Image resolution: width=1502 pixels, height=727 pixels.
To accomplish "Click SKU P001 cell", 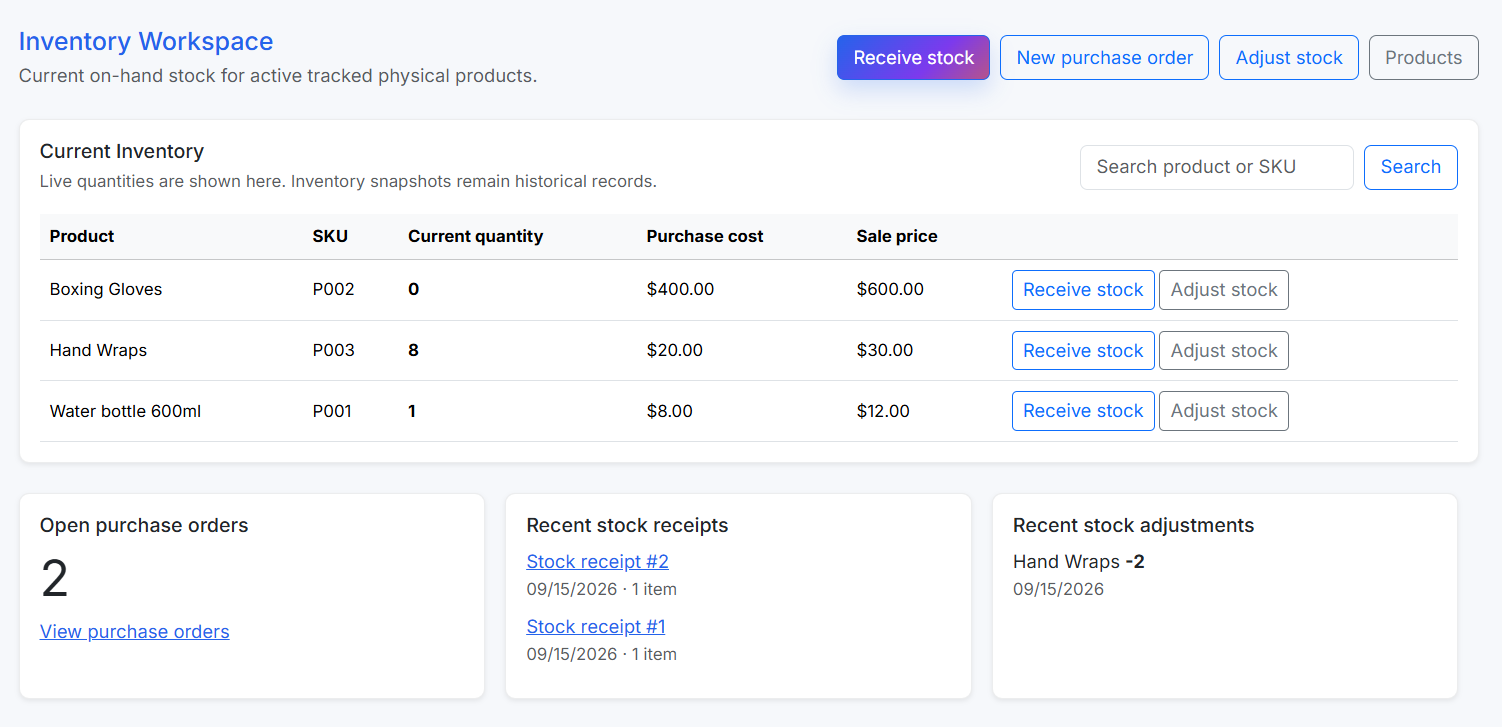I will (332, 411).
